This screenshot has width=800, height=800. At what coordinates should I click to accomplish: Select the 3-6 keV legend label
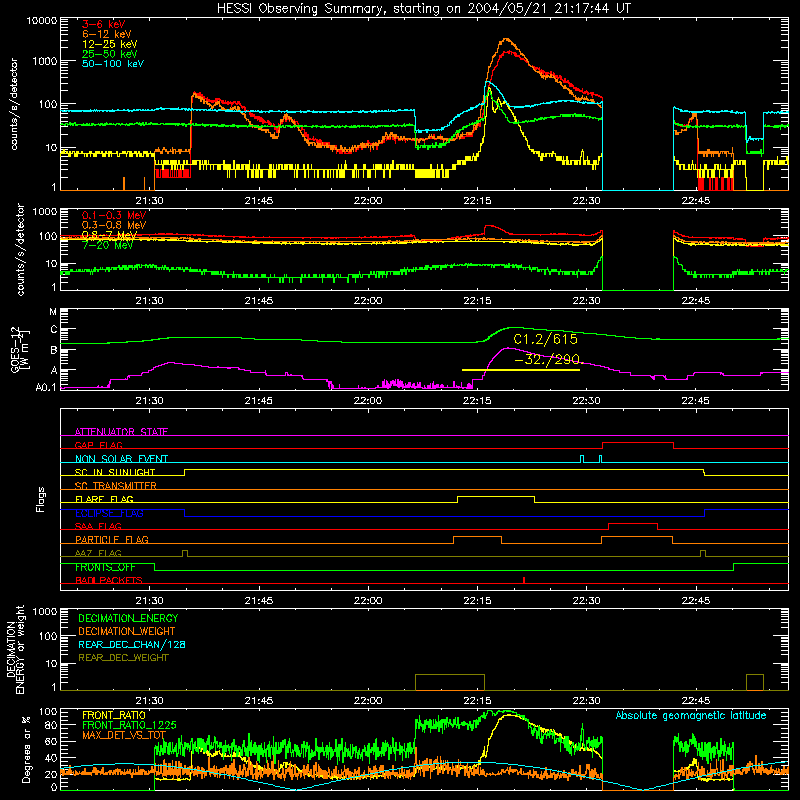(103, 24)
